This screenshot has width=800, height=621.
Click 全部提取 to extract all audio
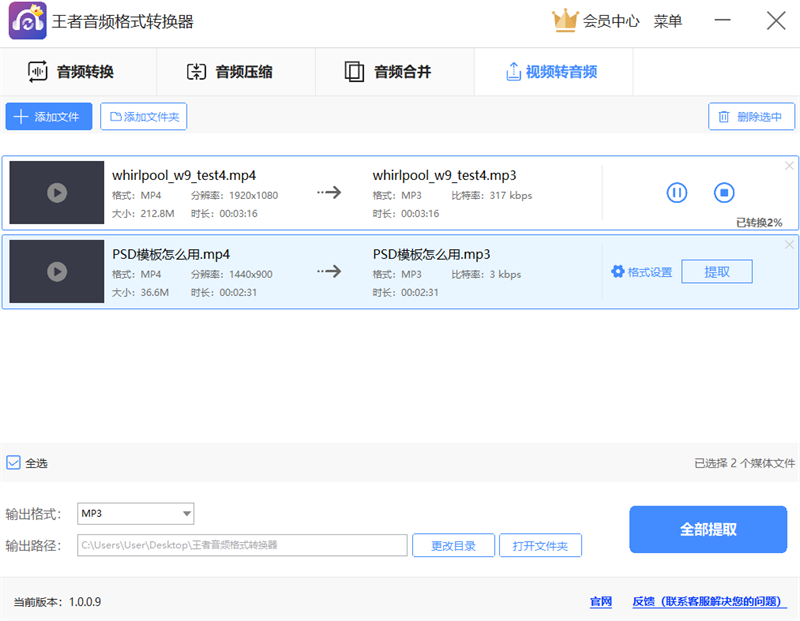[708, 530]
